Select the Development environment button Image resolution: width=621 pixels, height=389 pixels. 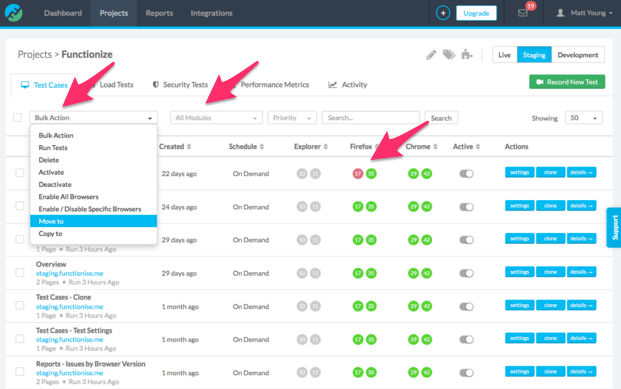578,55
